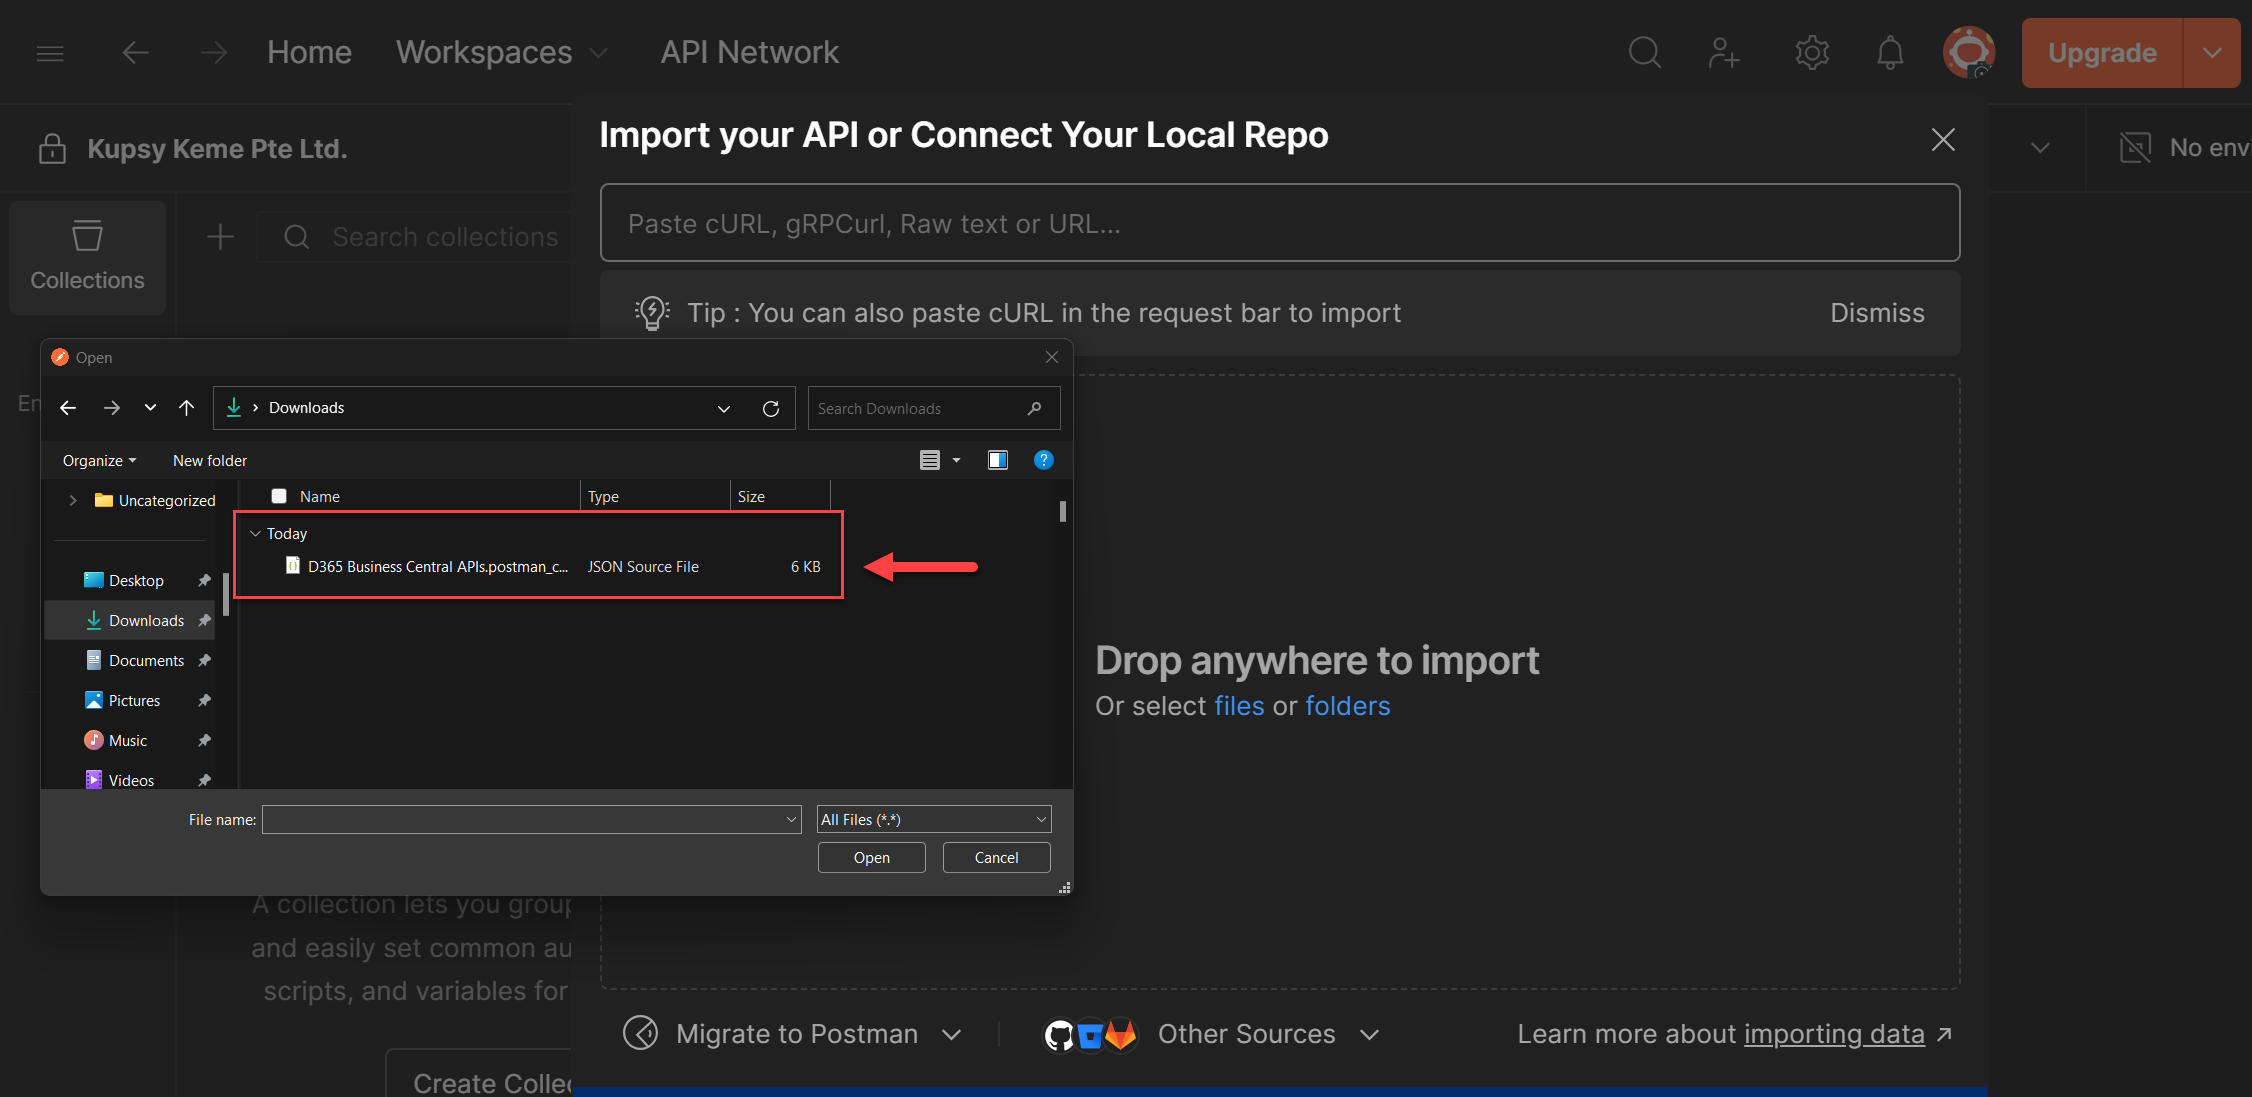2252x1097 pixels.
Task: Click the invite collaborators icon
Action: click(x=1724, y=52)
